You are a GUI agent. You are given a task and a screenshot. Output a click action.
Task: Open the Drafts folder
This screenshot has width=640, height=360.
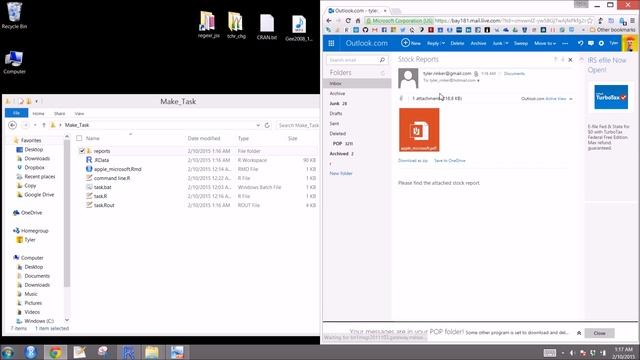tap(336, 113)
